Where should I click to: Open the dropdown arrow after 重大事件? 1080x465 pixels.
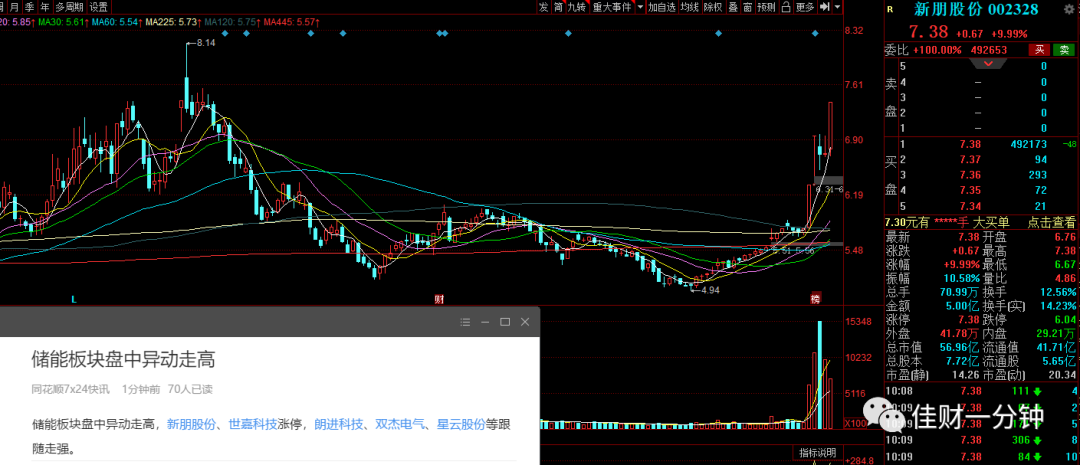641,7
